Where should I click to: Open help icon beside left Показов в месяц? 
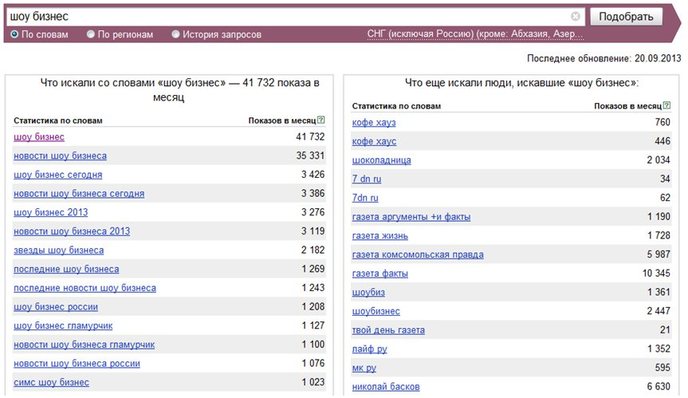click(x=321, y=120)
